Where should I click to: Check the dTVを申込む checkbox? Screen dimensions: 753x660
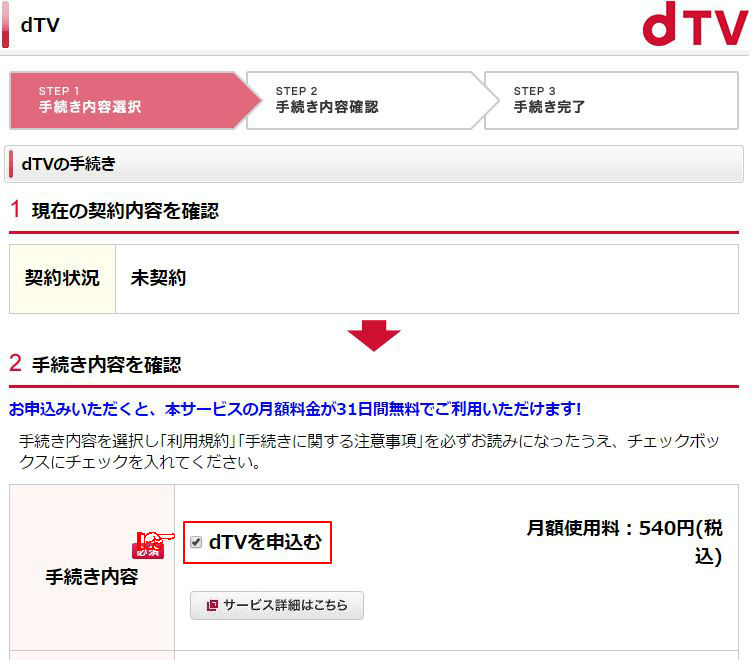[x=195, y=542]
